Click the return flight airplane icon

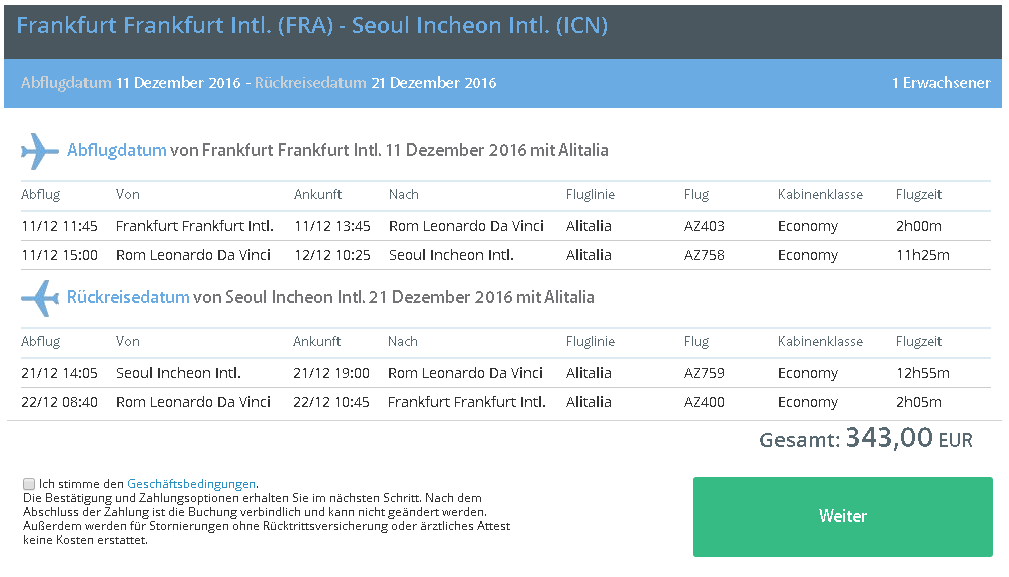tap(40, 298)
